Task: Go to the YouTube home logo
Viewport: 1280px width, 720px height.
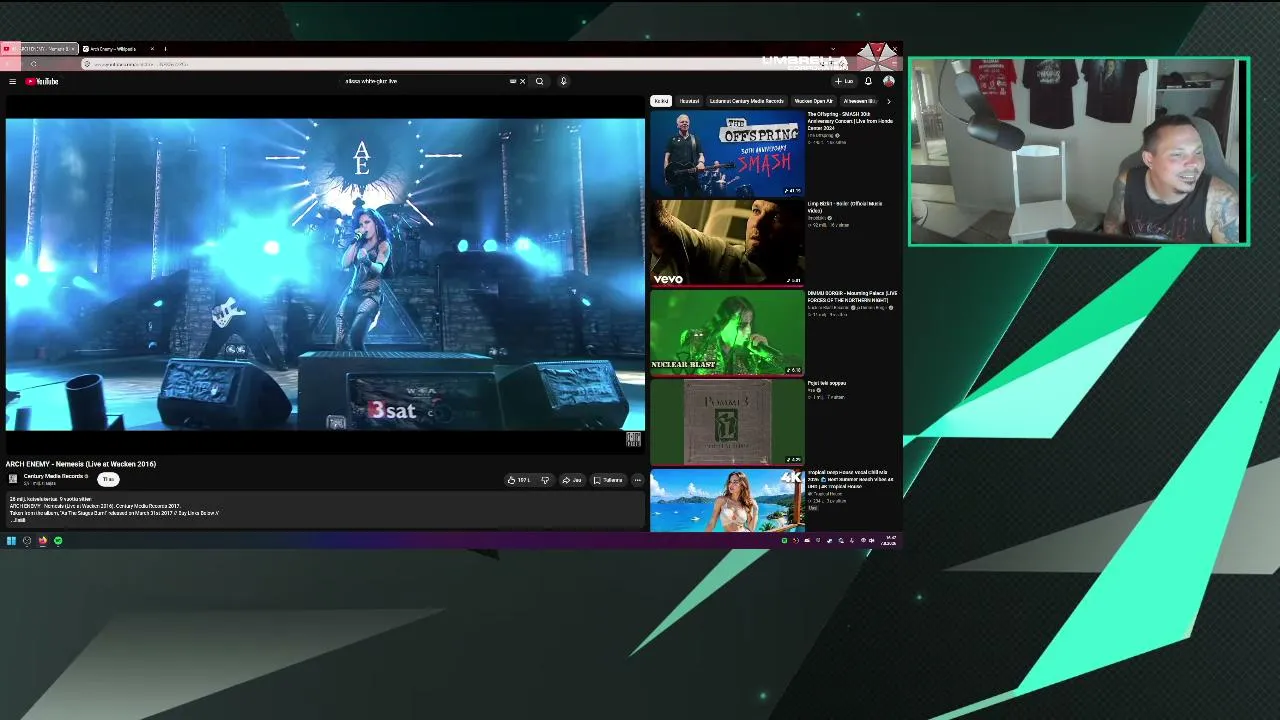Action: click(x=42, y=81)
